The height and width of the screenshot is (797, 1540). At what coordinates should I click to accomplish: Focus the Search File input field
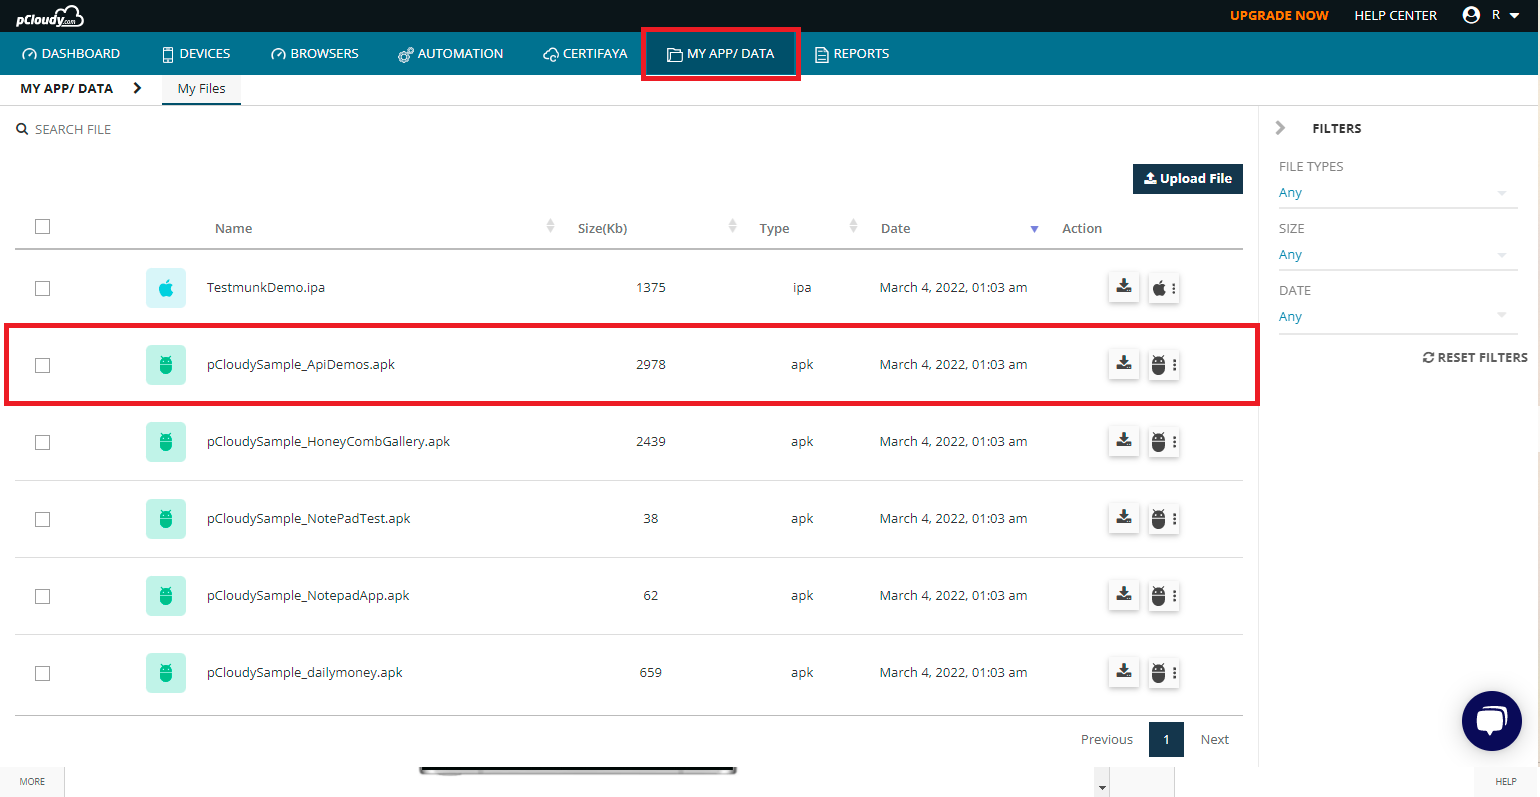pos(73,129)
